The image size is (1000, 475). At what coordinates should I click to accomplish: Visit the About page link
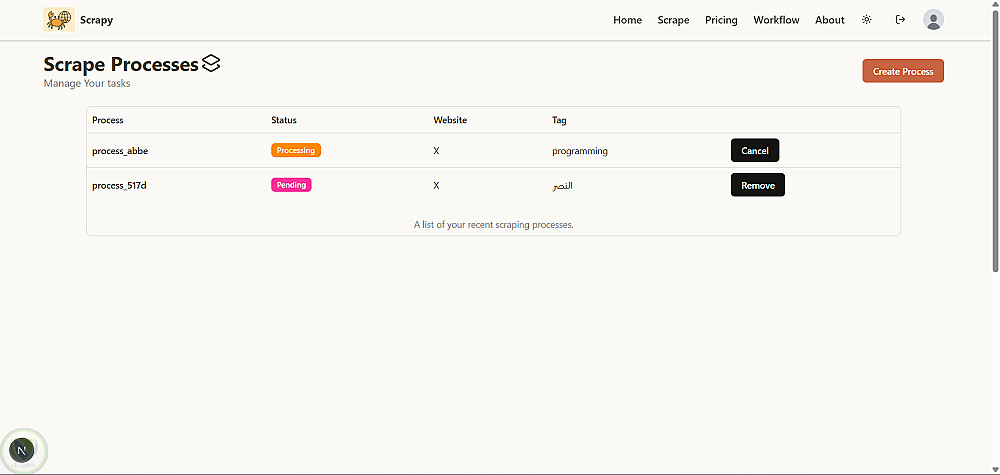829,20
